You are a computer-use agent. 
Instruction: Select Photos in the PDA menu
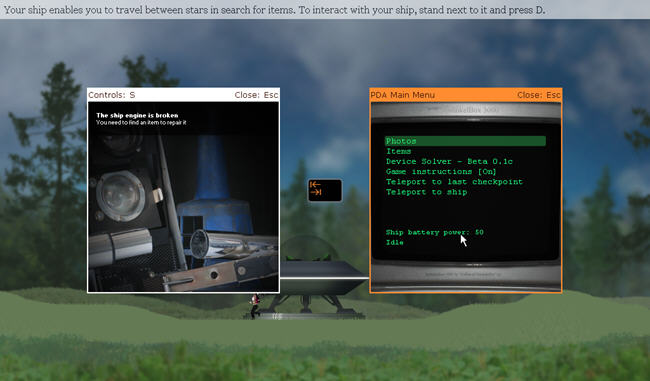click(x=465, y=141)
